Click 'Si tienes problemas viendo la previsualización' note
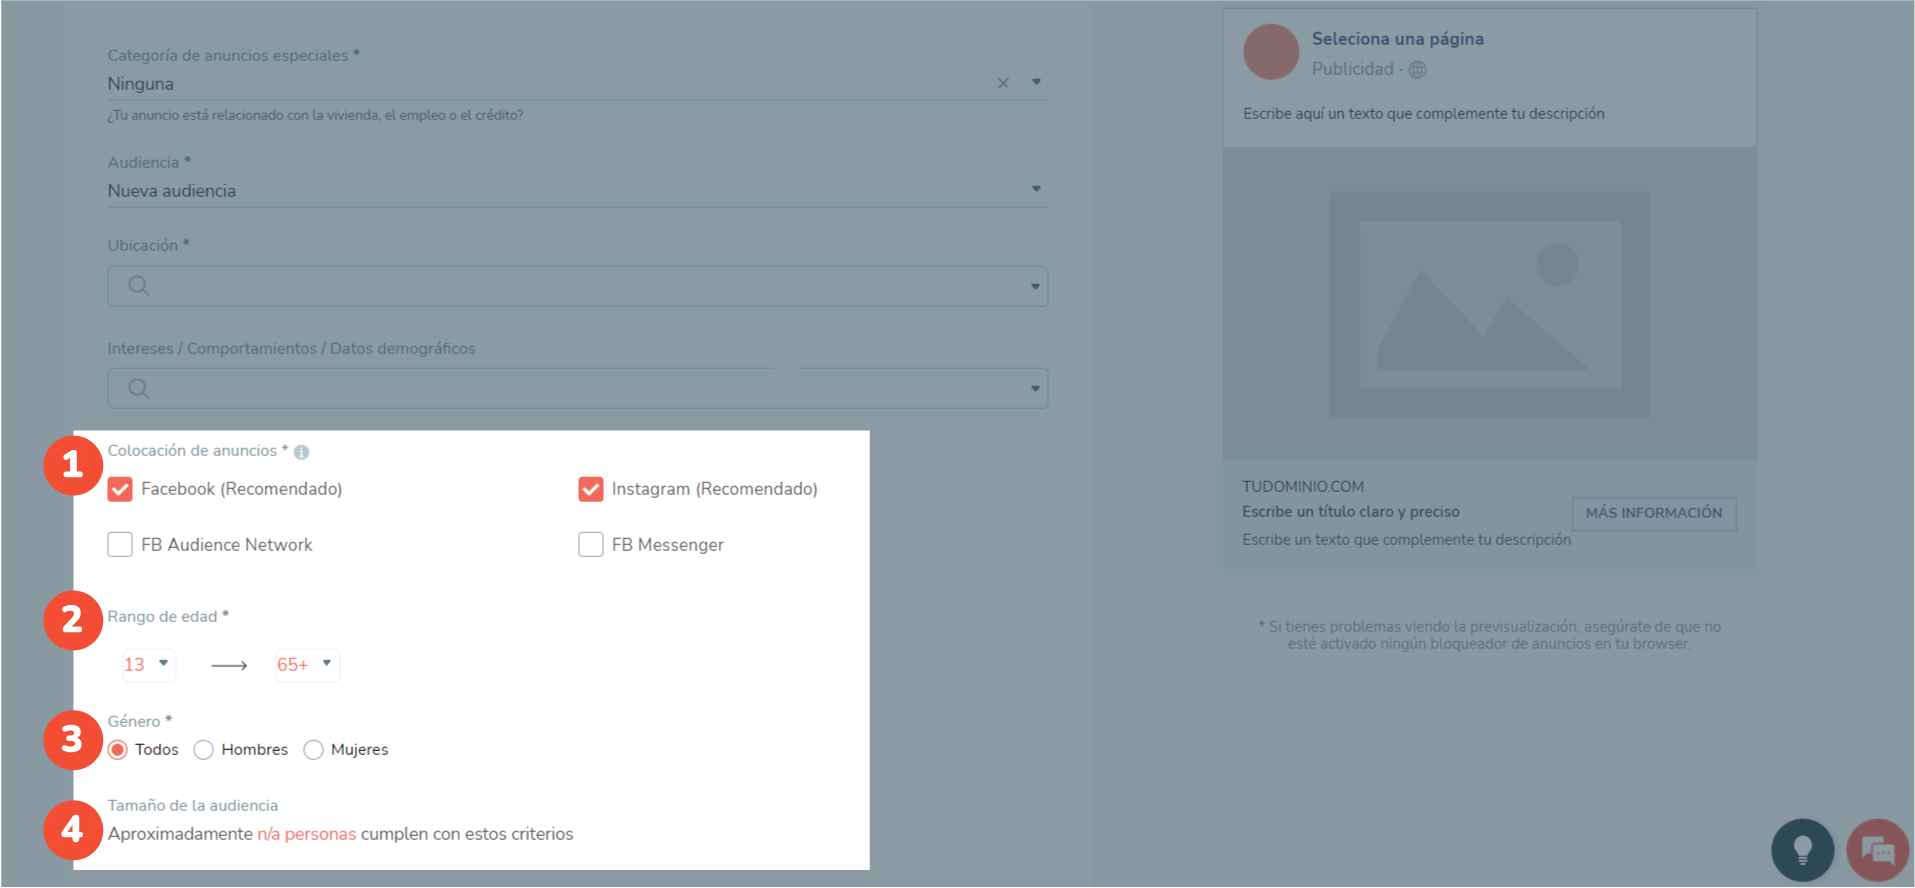 (x=1489, y=635)
